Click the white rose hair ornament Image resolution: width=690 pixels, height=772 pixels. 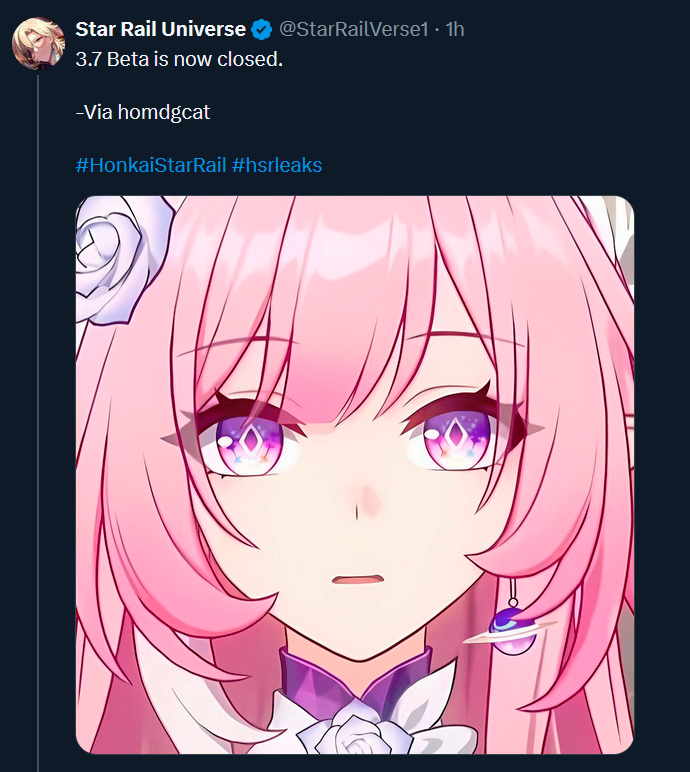121,258
